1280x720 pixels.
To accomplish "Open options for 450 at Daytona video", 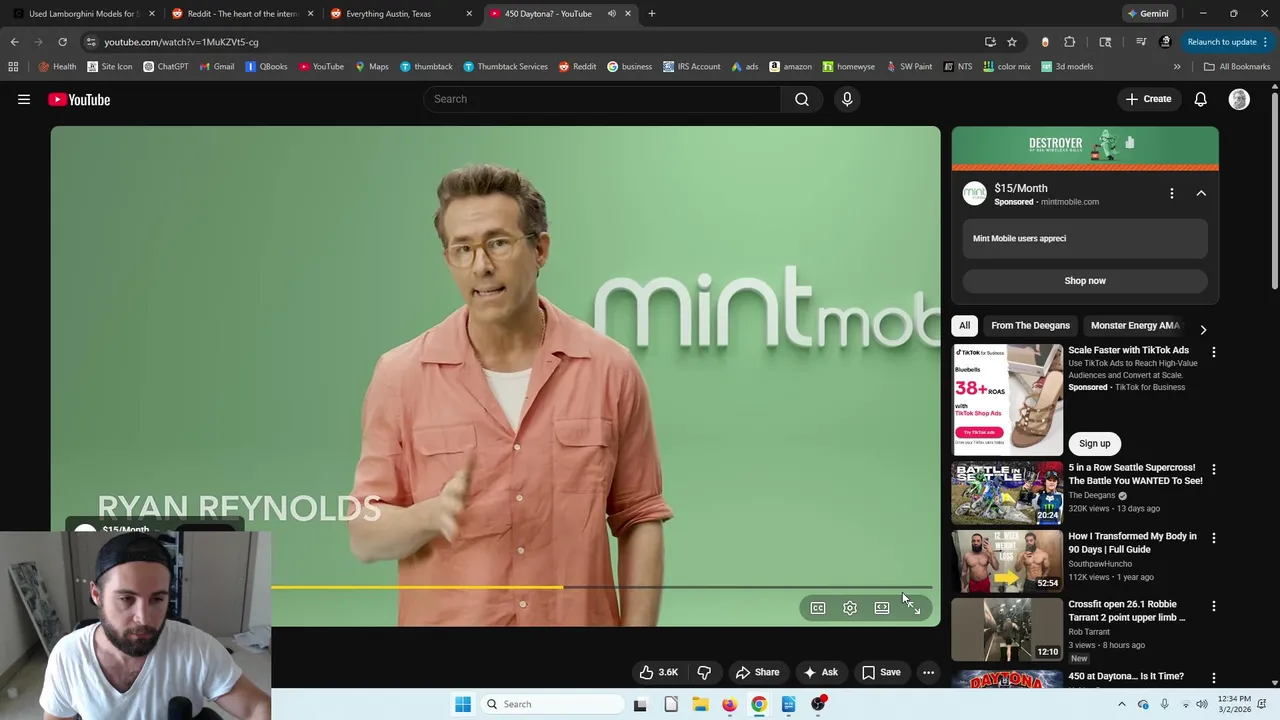I will (1214, 678).
